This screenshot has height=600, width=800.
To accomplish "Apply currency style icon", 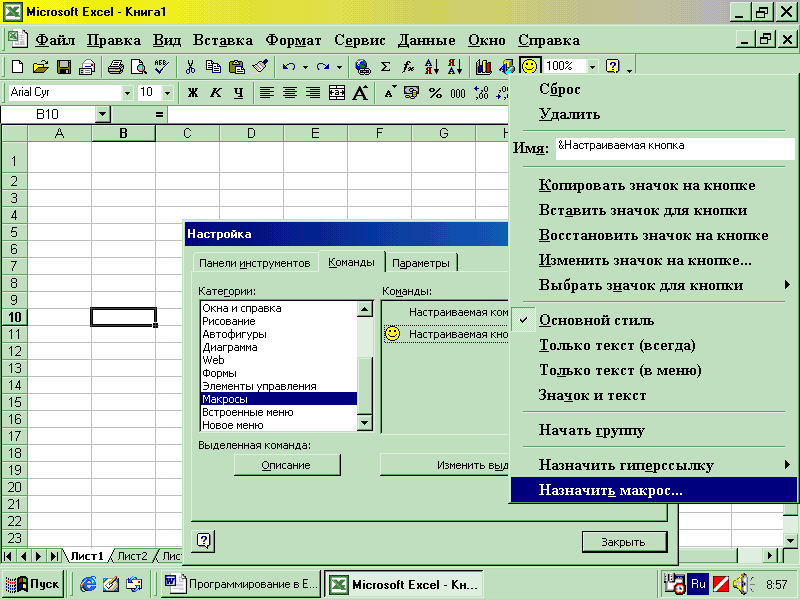I will click(411, 93).
